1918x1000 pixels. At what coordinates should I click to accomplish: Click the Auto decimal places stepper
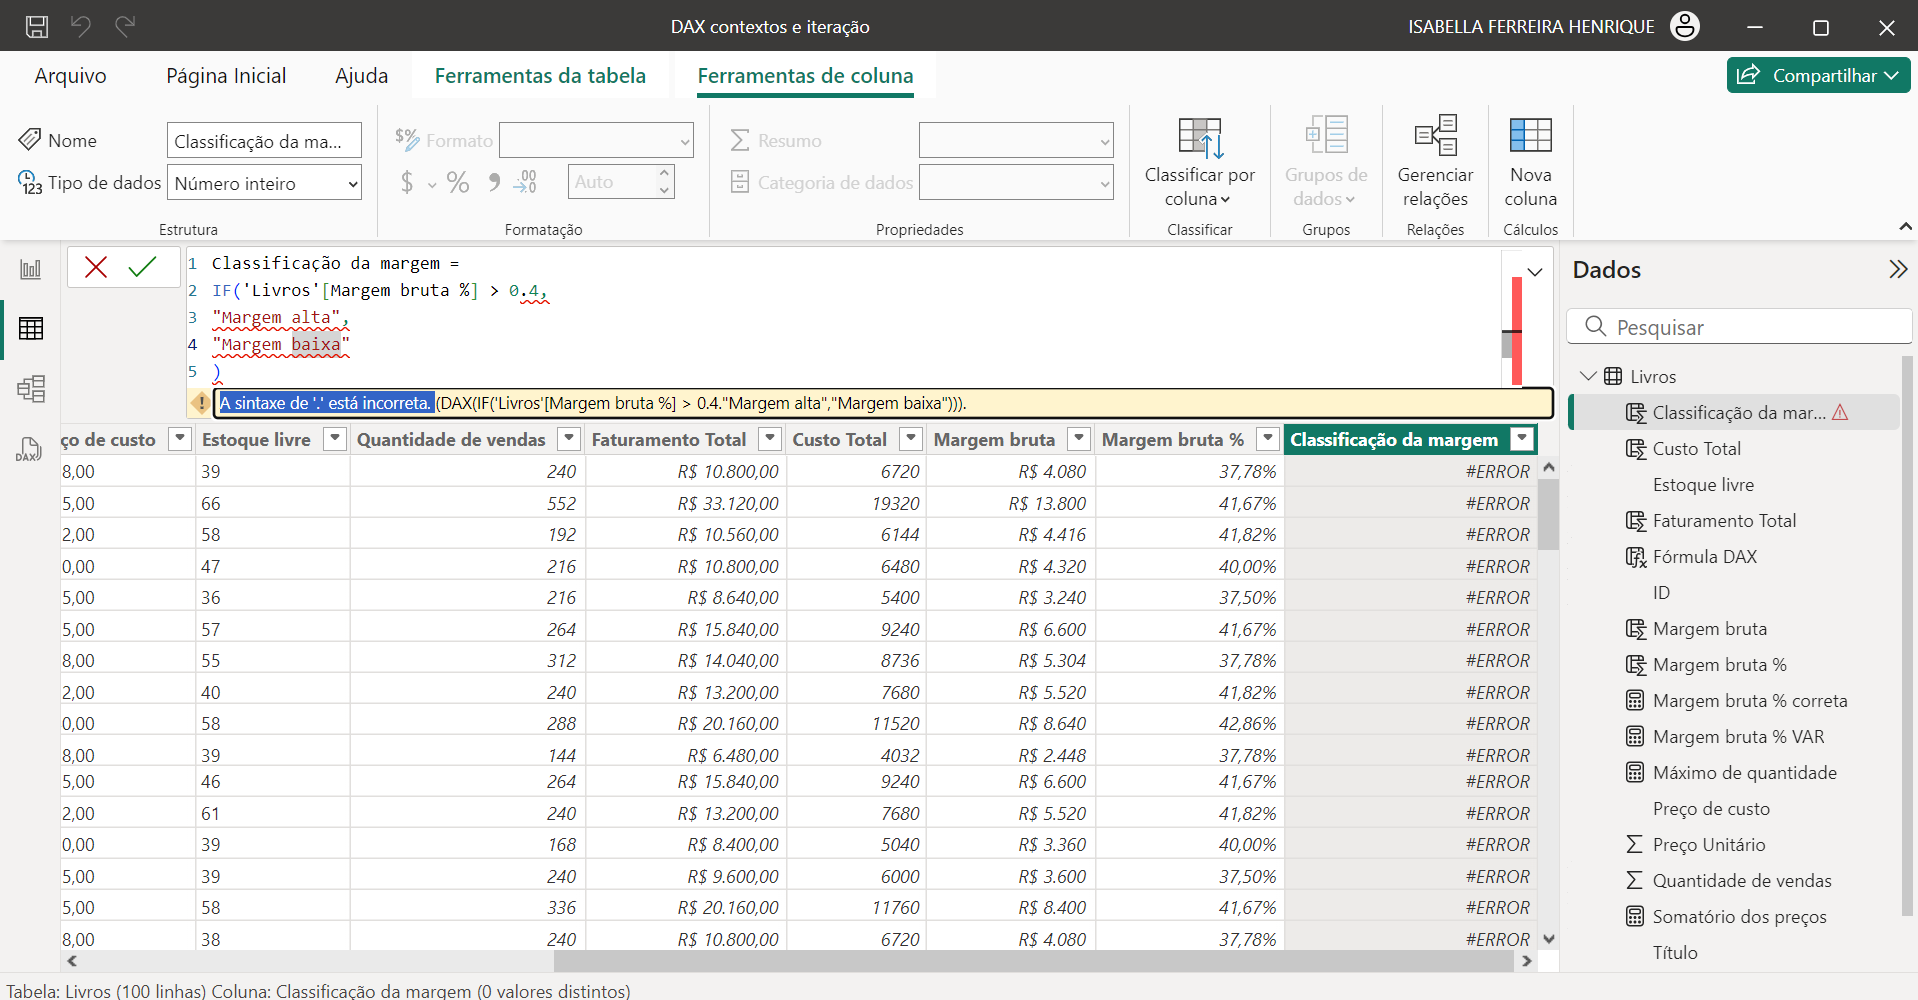click(x=664, y=182)
